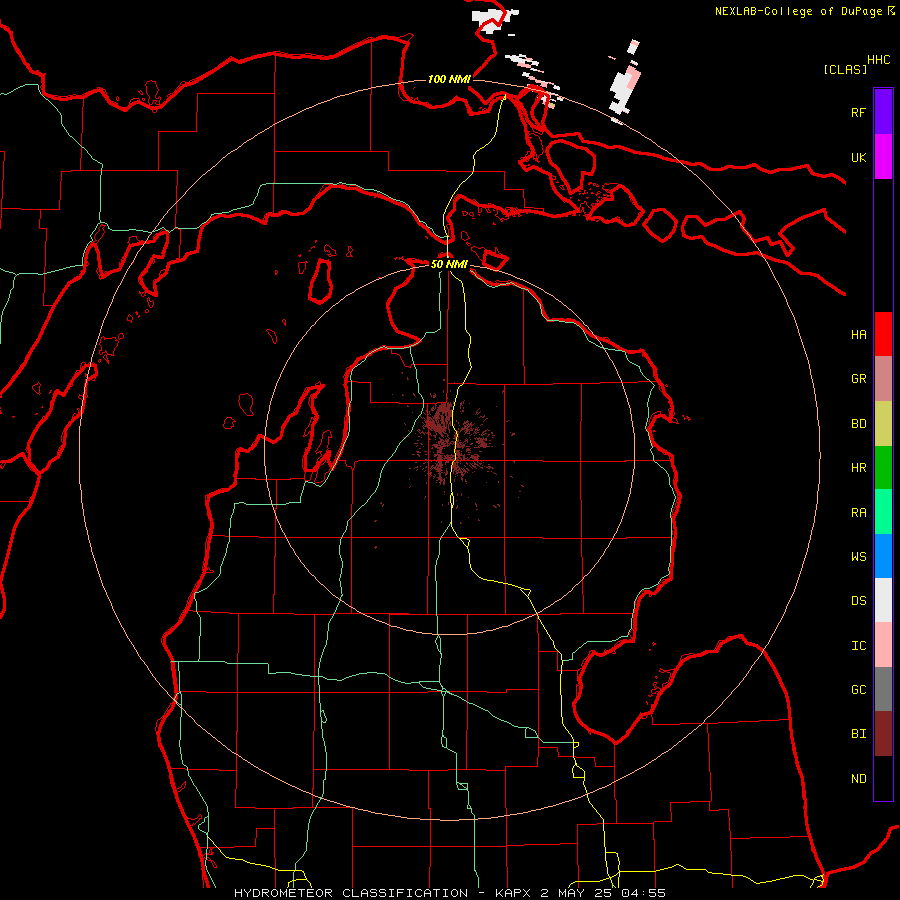Viewport: 900px width, 900px height.
Task: Select the GR legend color block
Action: pos(883,379)
